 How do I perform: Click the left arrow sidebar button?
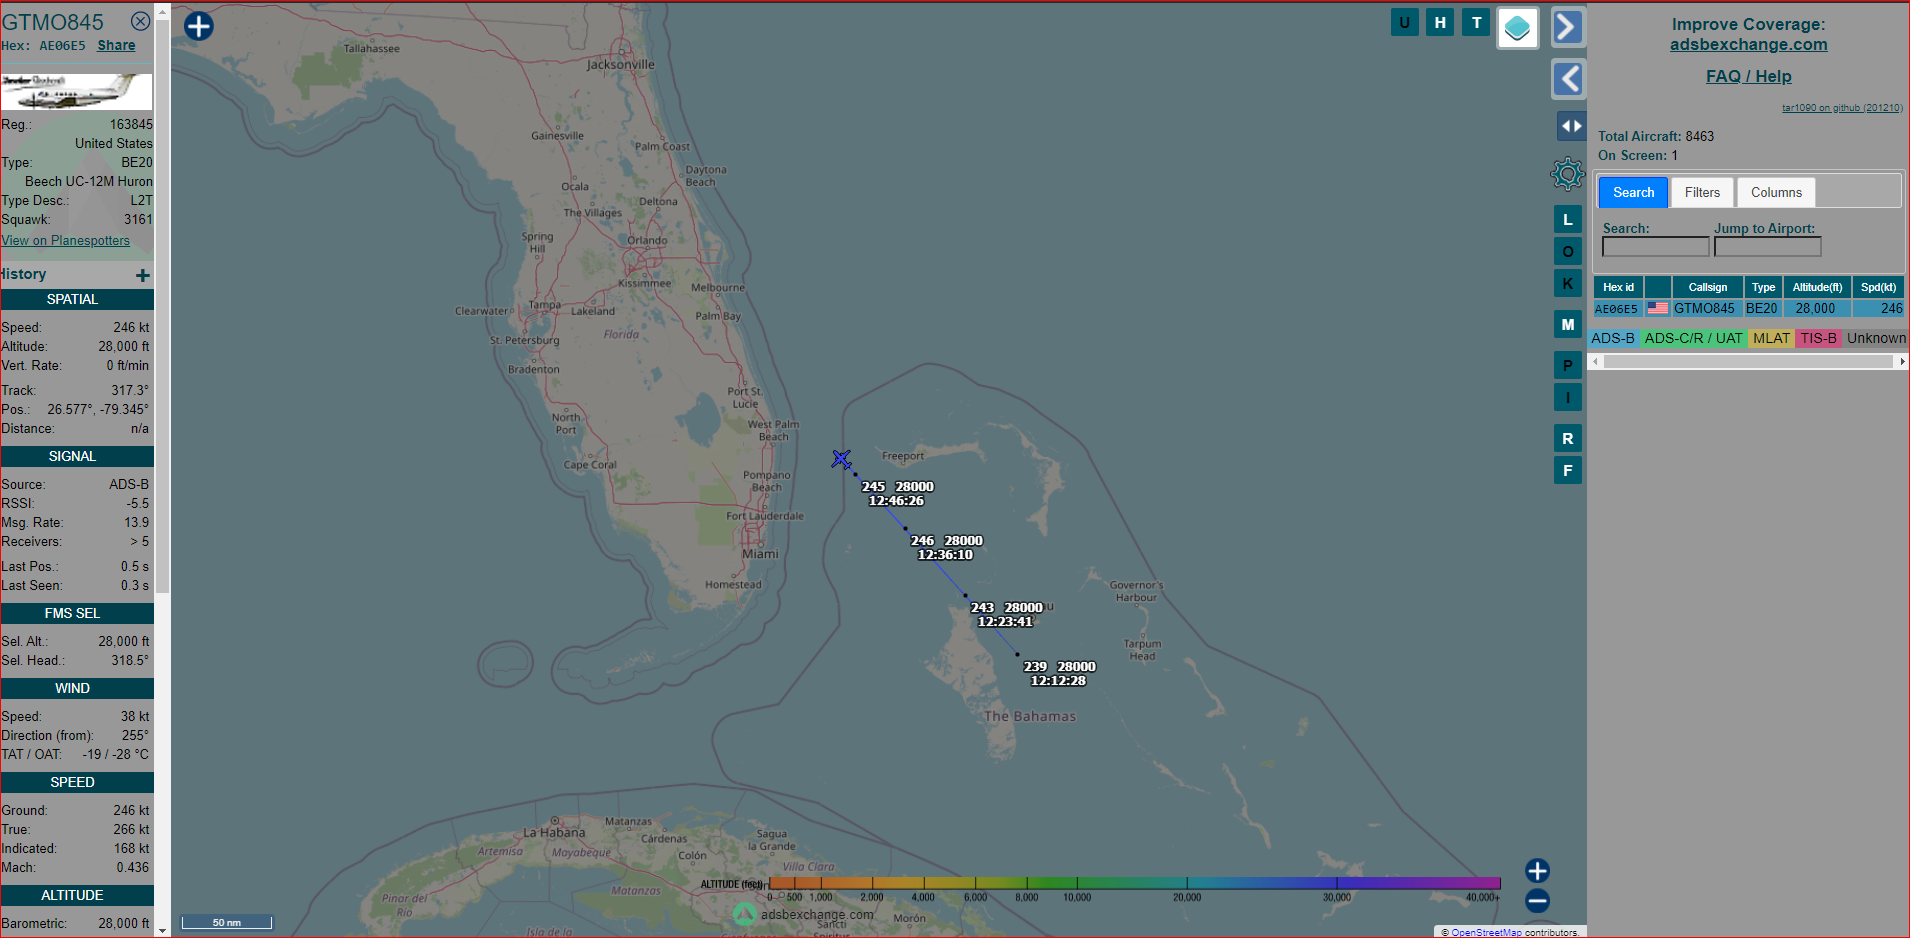click(1568, 79)
